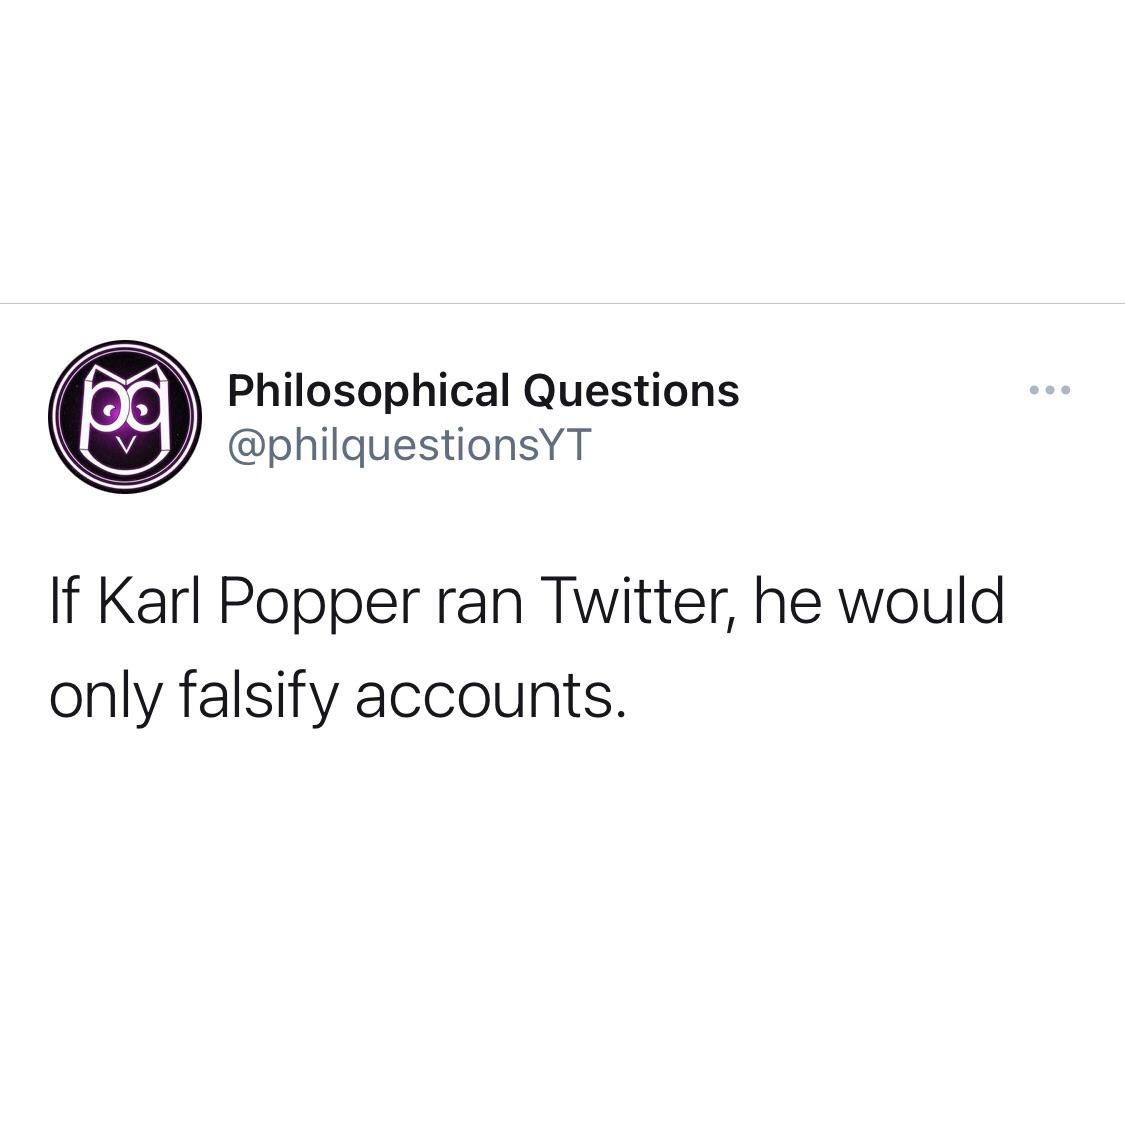Click the Philosophical Questions owl avatar
Image resolution: width=1125 pixels, height=1141 pixels.
(x=125, y=416)
